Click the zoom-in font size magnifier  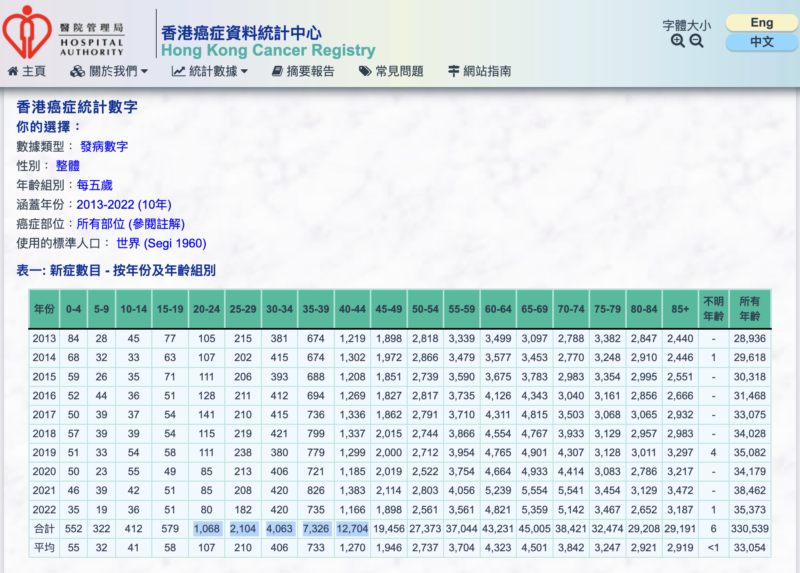[678, 41]
